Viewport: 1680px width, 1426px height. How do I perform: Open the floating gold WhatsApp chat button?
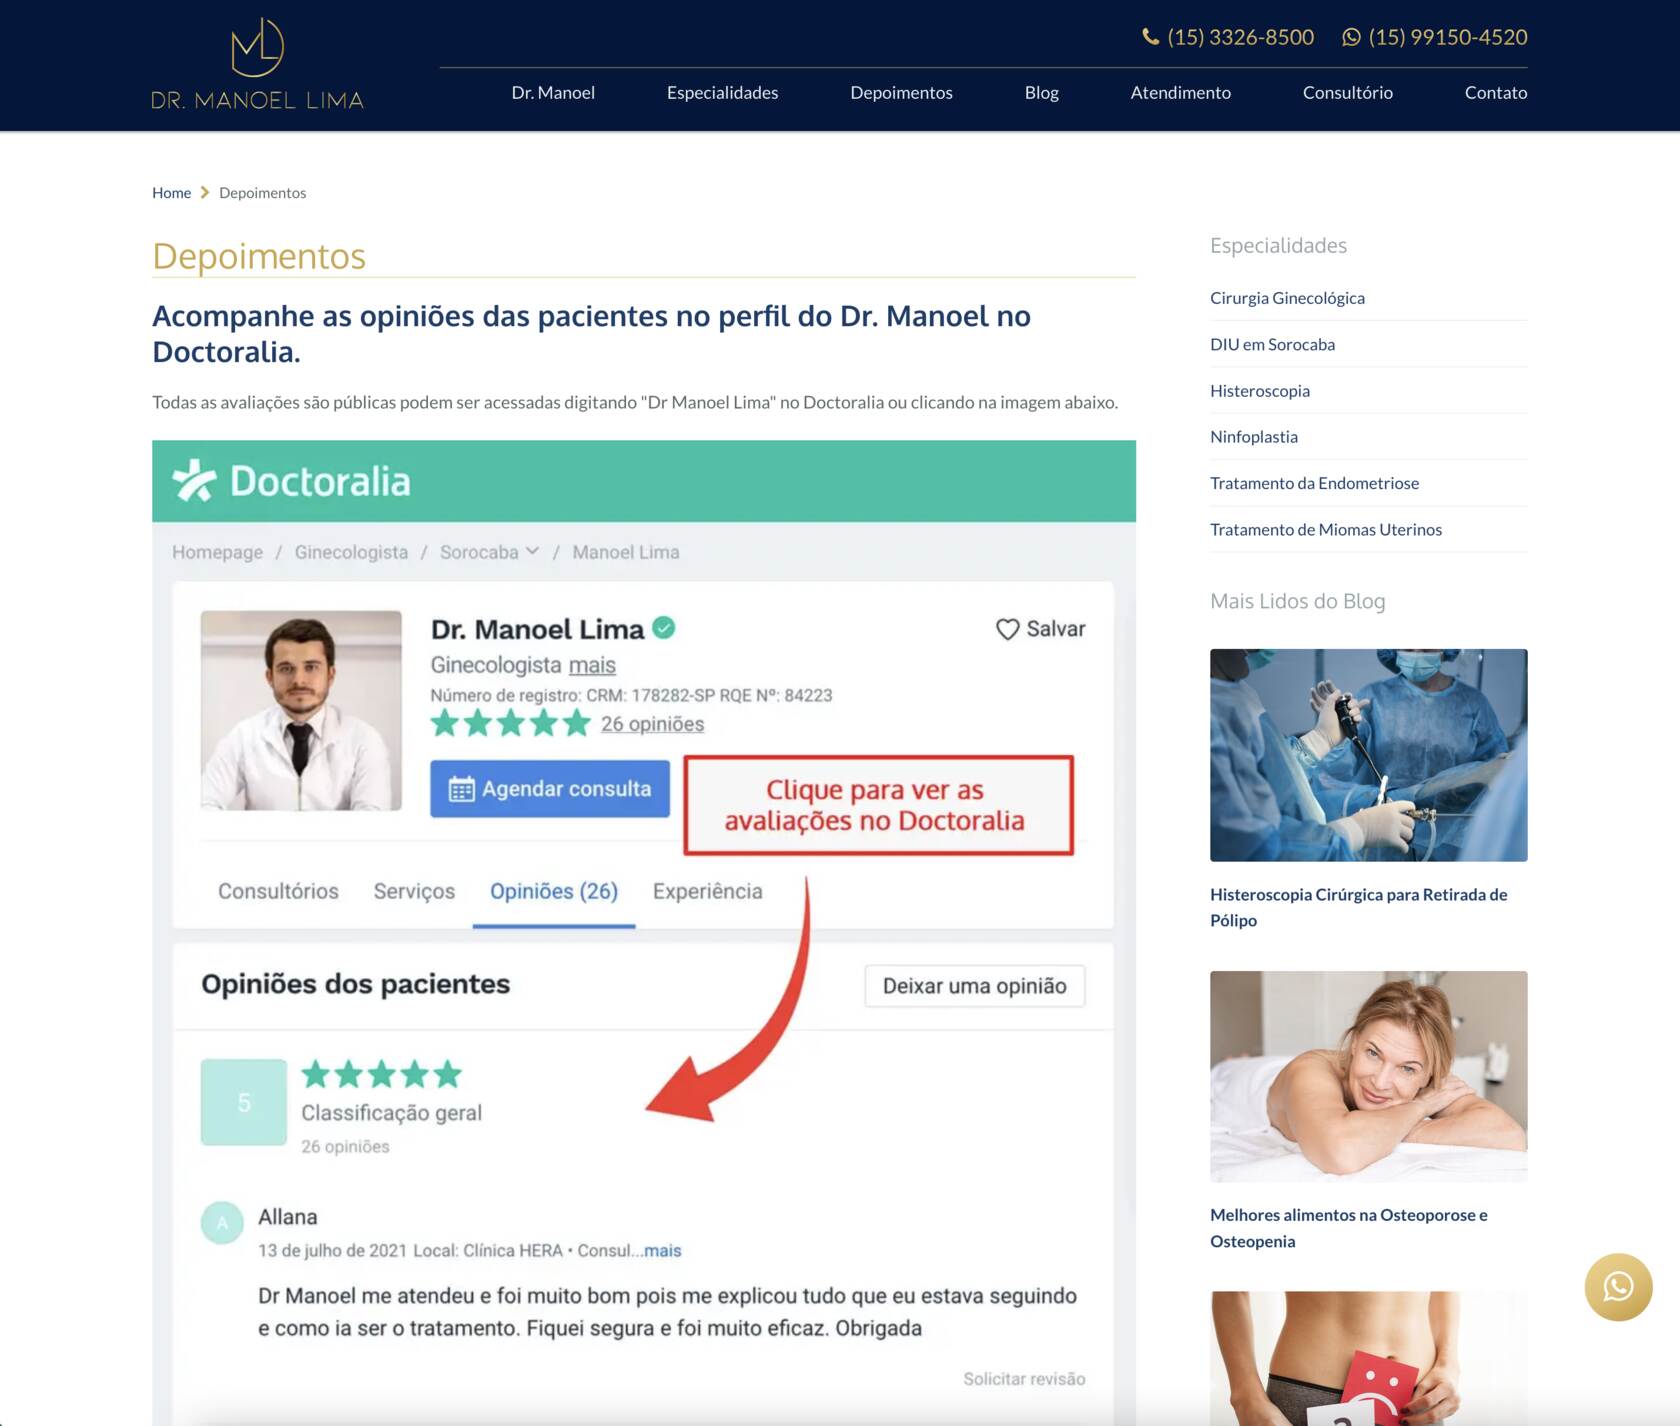pyautogui.click(x=1618, y=1287)
